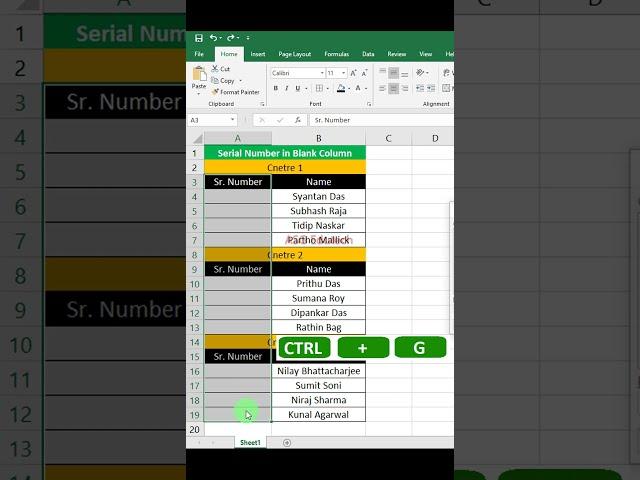Open the Borders tool in Font group
The image size is (640, 480).
tap(318, 89)
